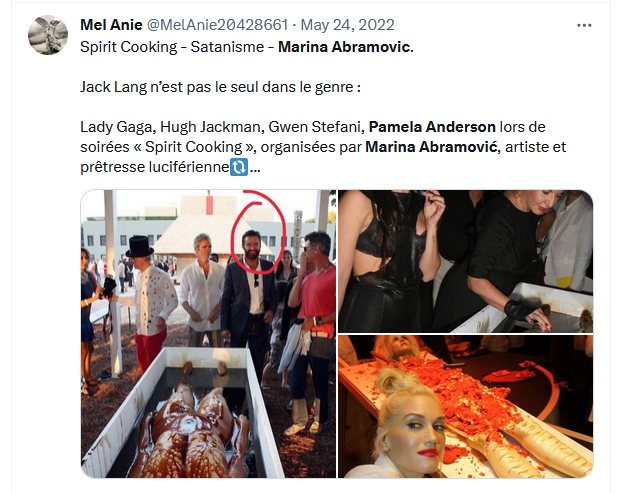The height and width of the screenshot is (493, 627).
Task: Click the "Spirit Cooking – Satanisme" text
Action: tap(172, 47)
